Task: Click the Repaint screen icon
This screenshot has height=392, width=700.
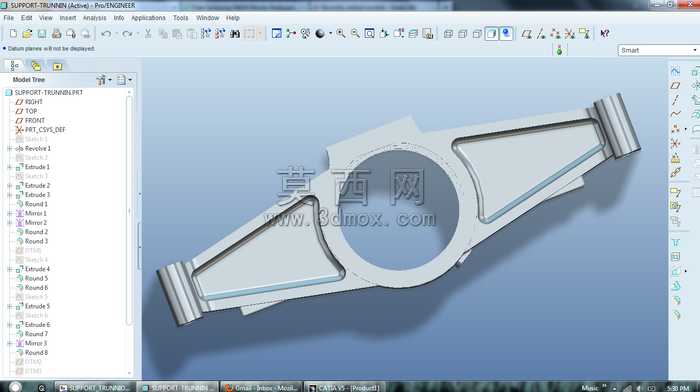Action: coord(276,33)
